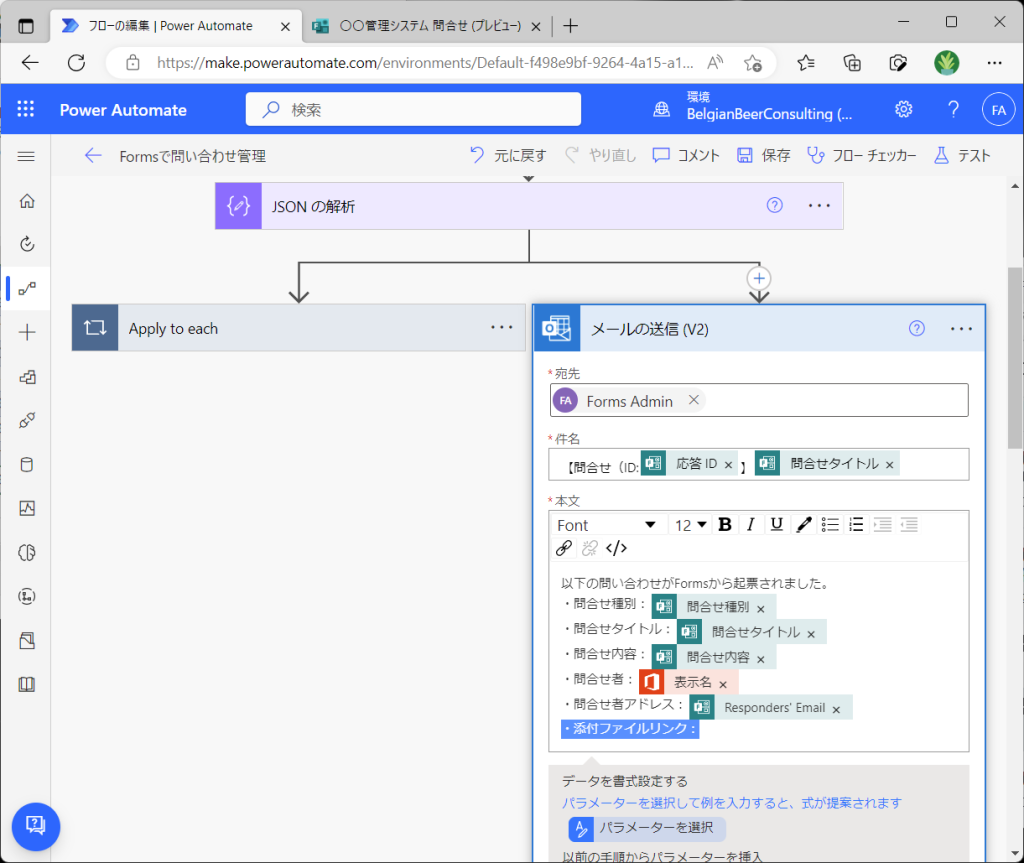The height and width of the screenshot is (863, 1024).
Task: Insert a bulleted list in body
Action: [x=830, y=525]
